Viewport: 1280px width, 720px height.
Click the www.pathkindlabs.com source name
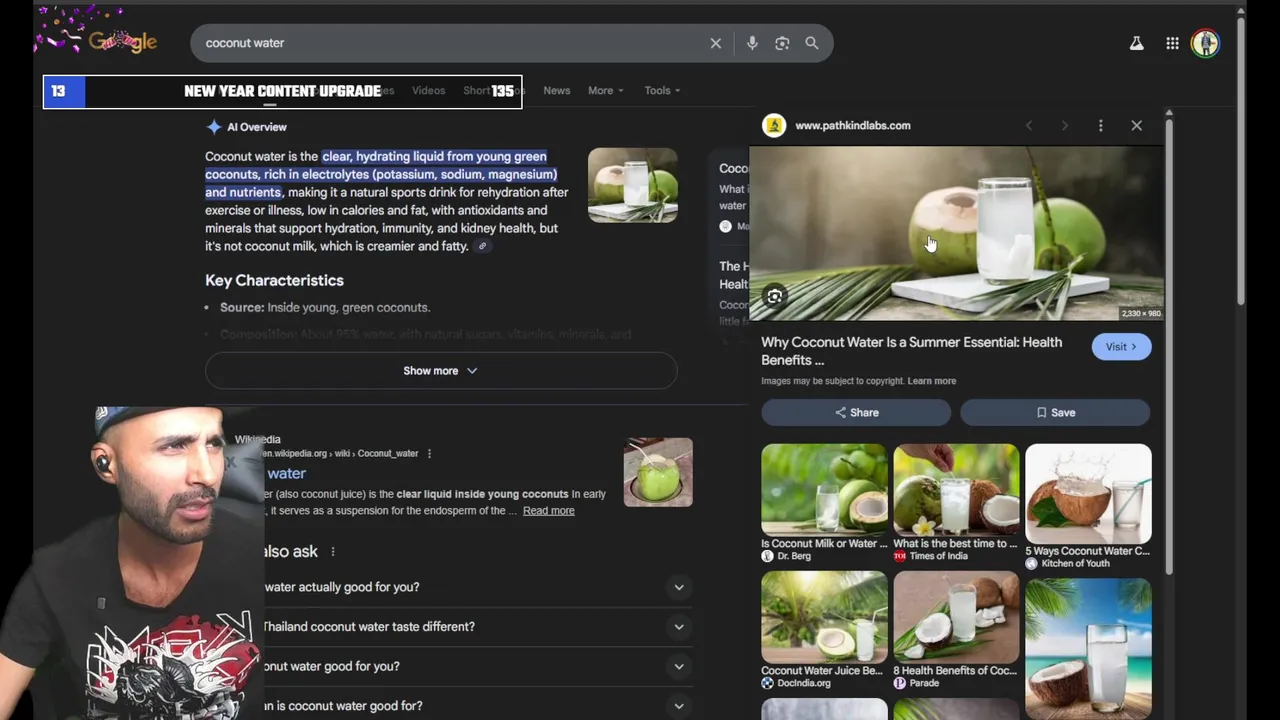(x=852, y=125)
